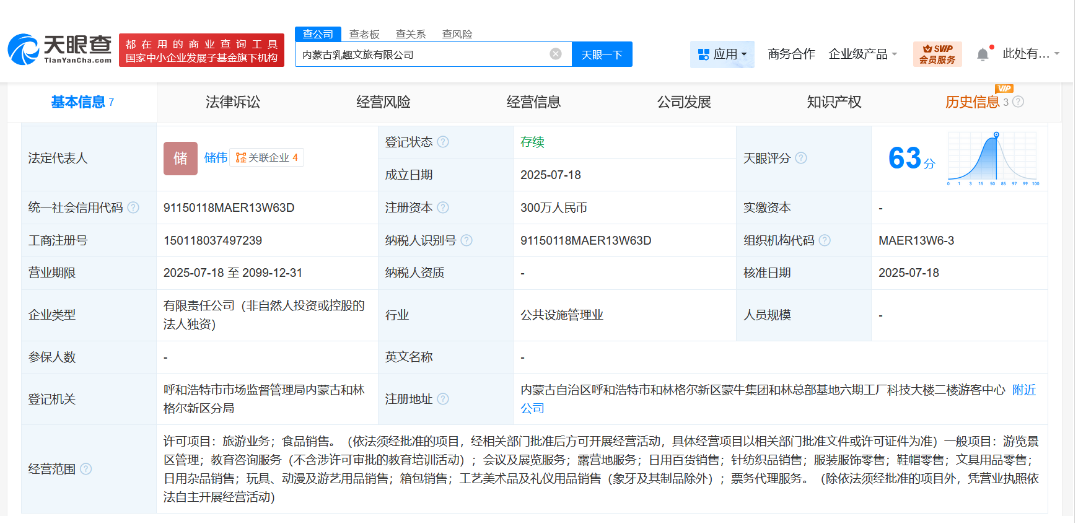Click help icon next to 组织机构代码
Screen dimensions: 1075x523
pyautogui.click(x=824, y=241)
